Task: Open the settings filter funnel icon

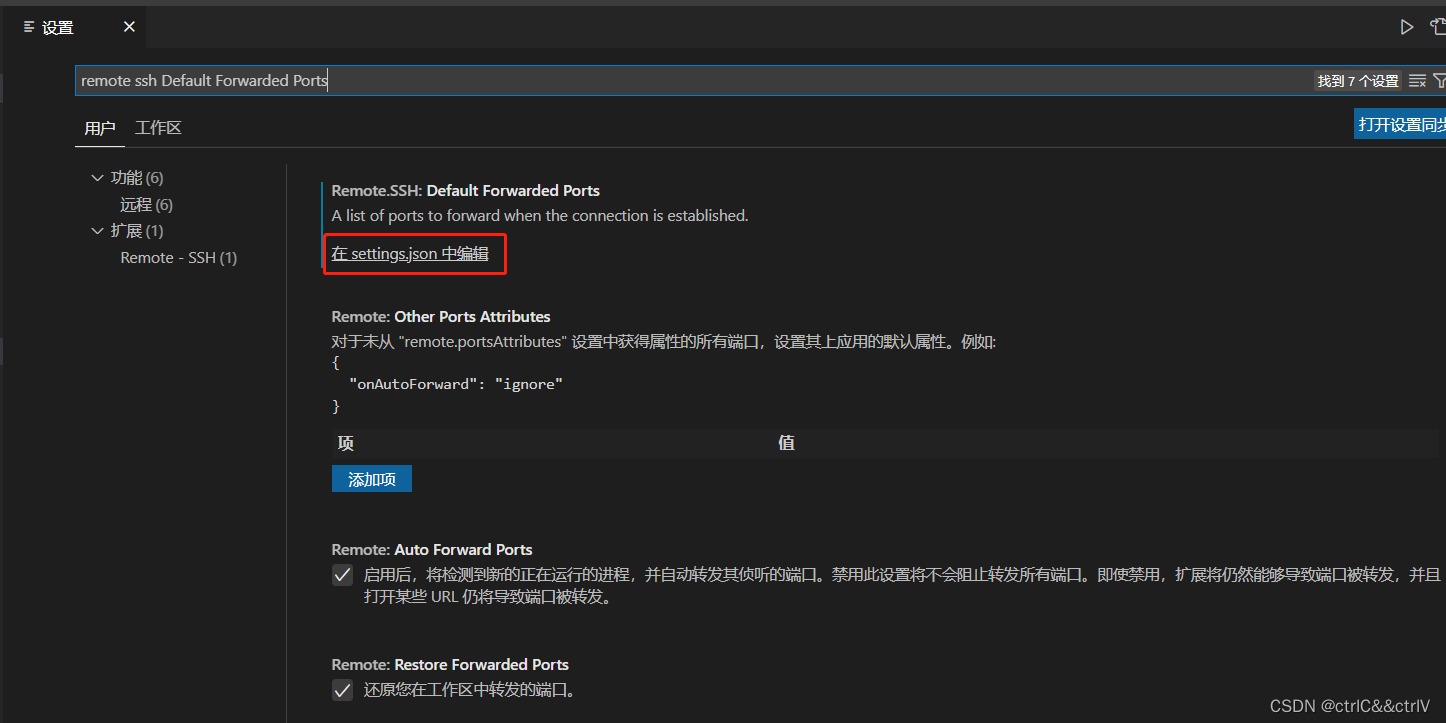Action: (x=1440, y=81)
